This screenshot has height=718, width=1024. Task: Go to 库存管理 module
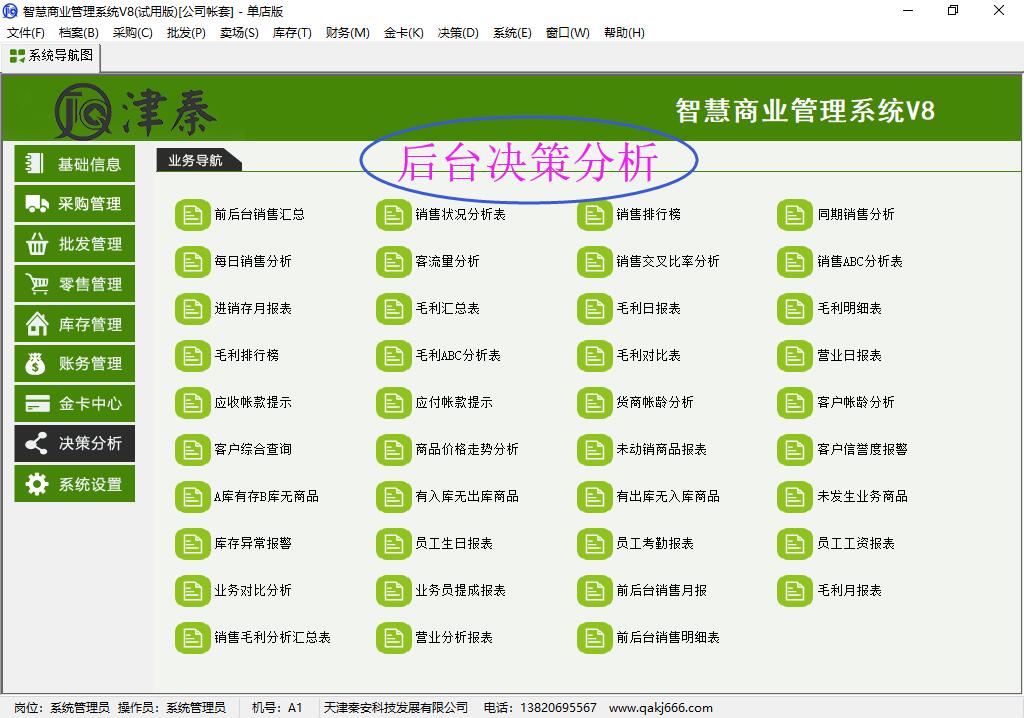coord(74,324)
